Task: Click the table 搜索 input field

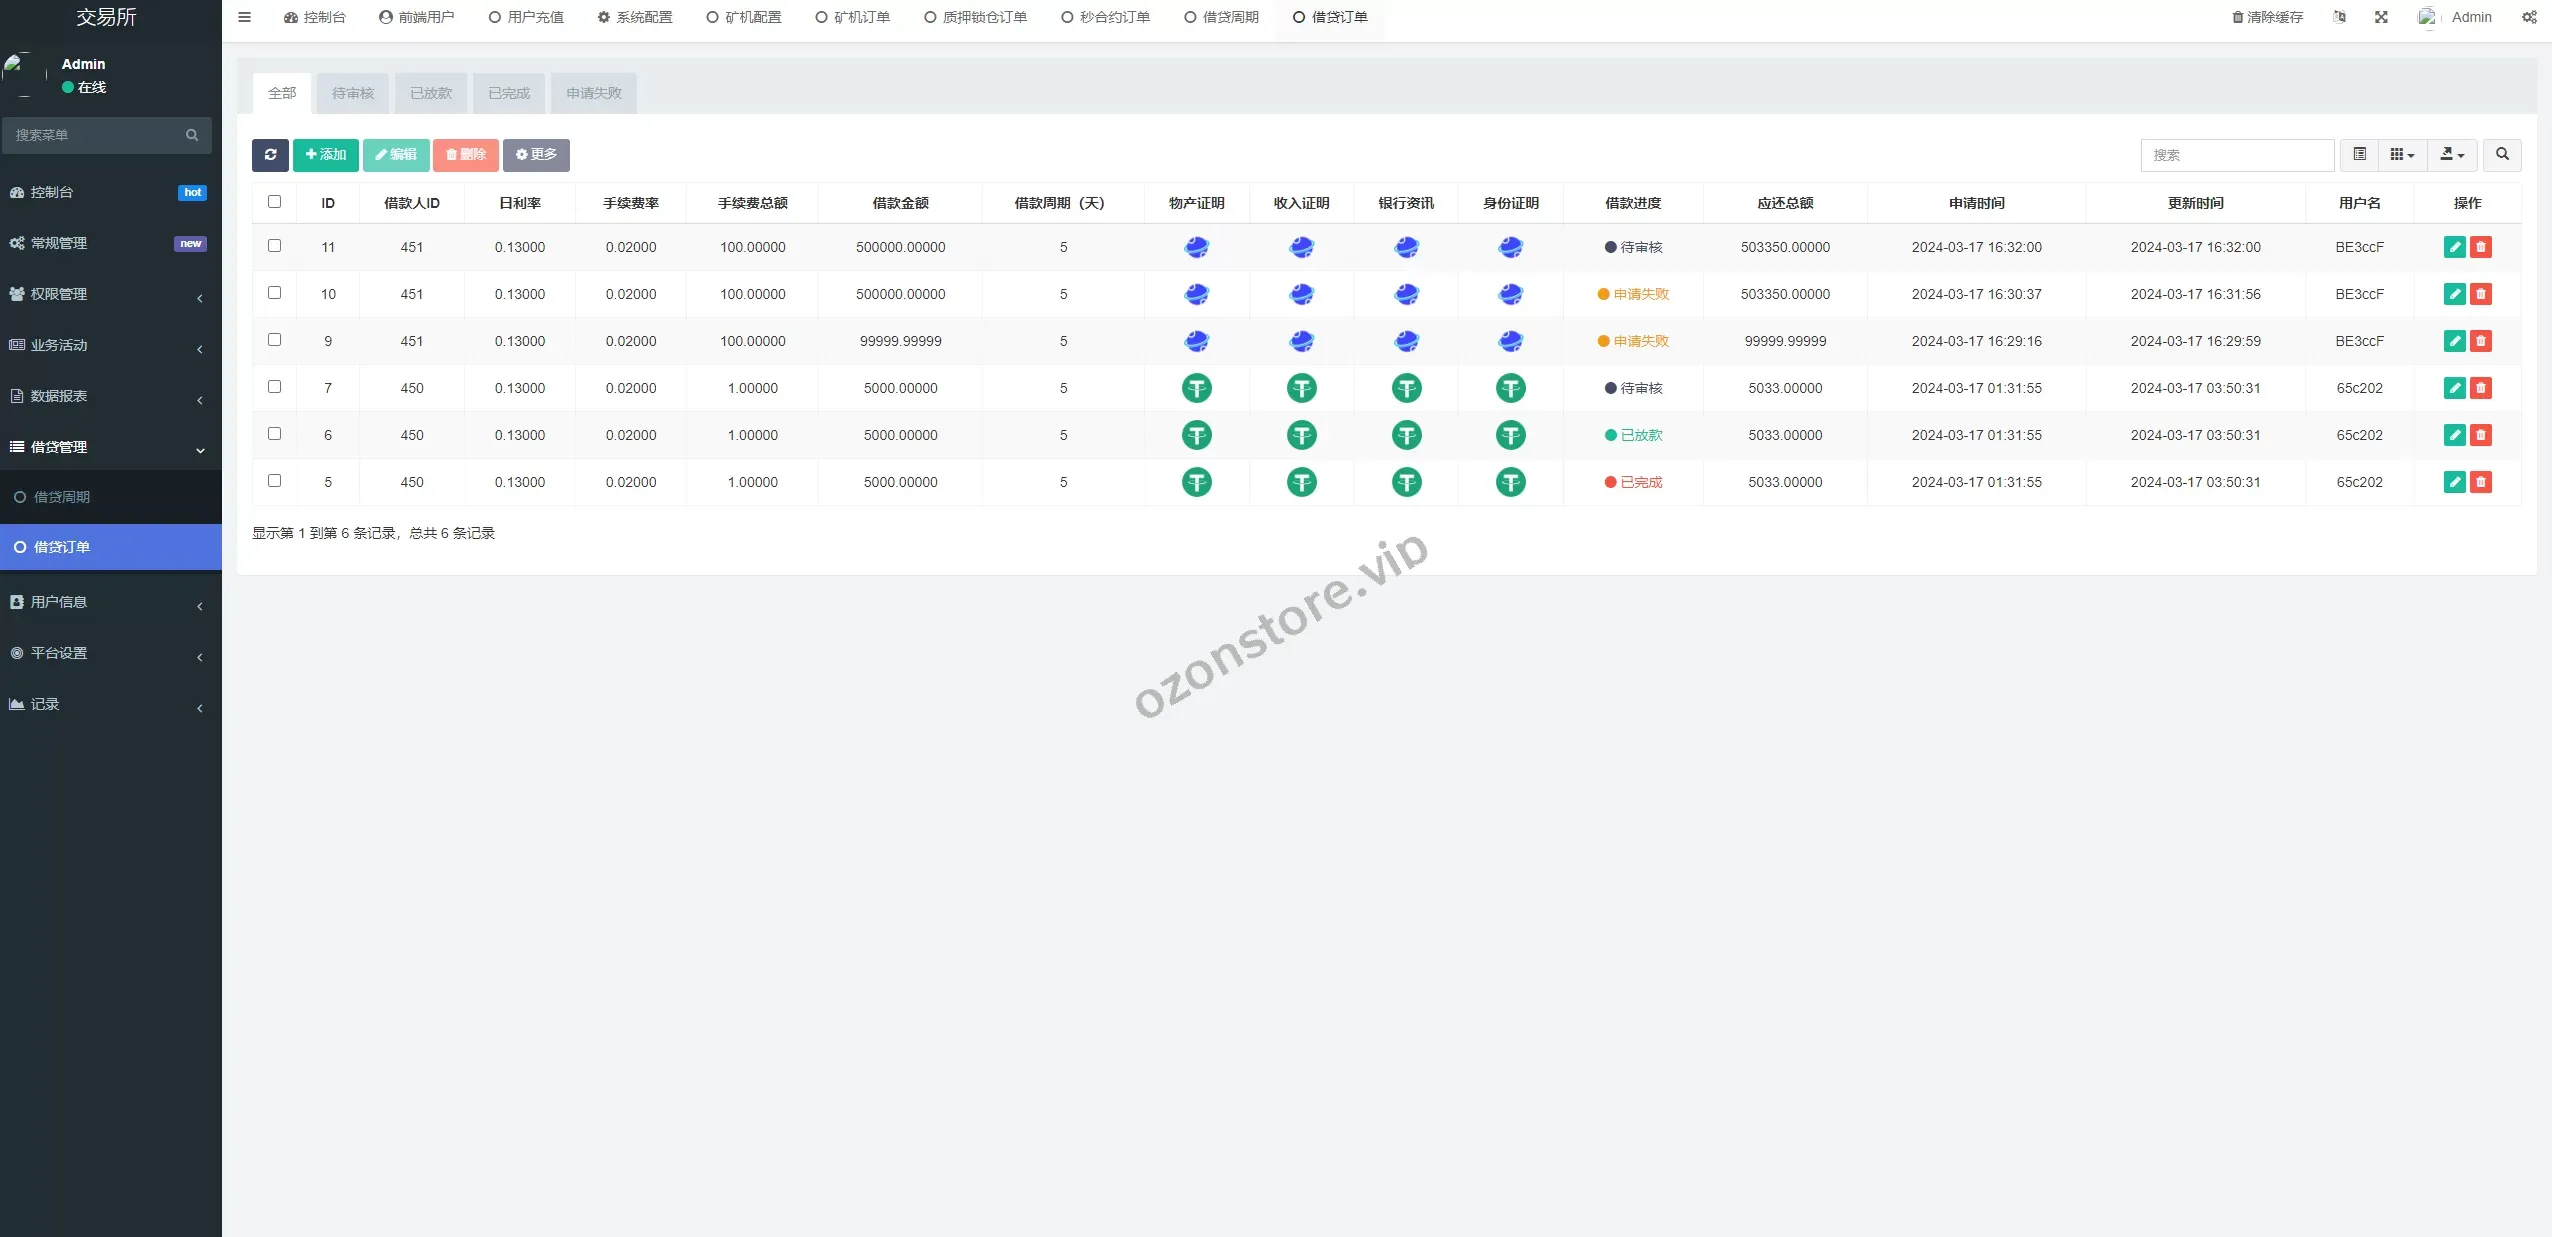Action: pos(2236,155)
